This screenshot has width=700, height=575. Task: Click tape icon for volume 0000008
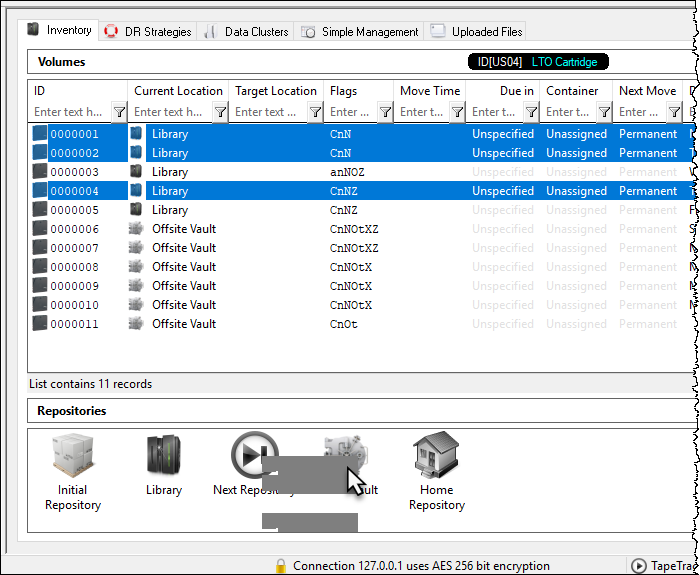(40, 267)
